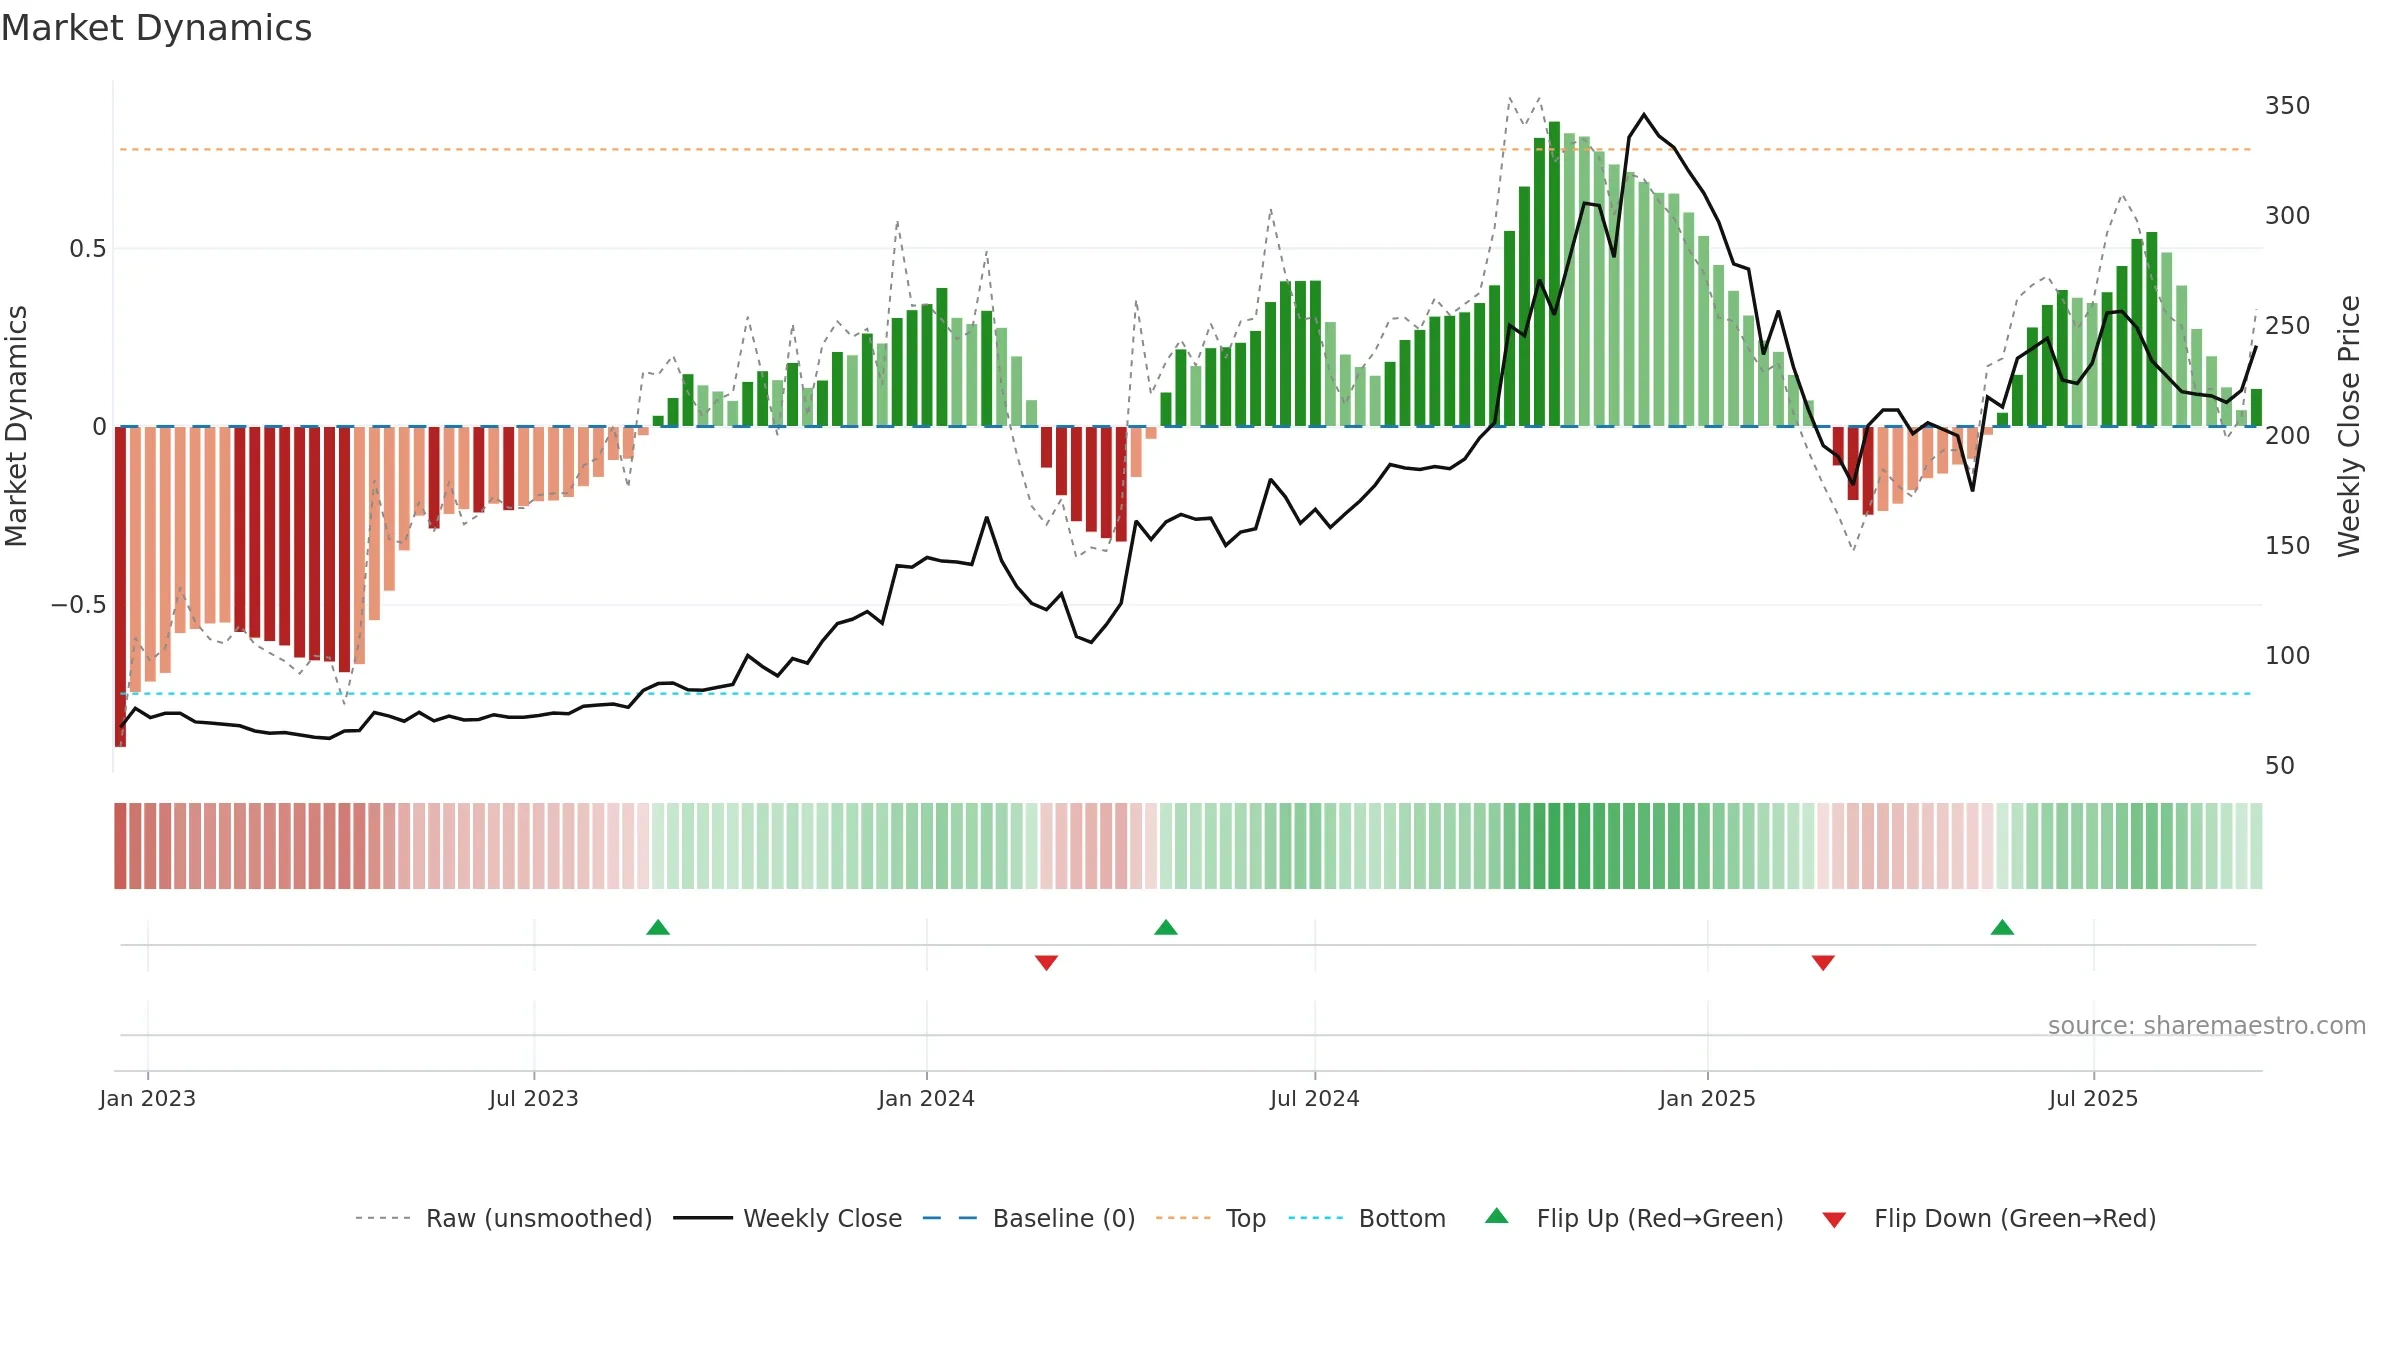Image resolution: width=2400 pixels, height=1350 pixels.
Task: Click the weekly close line peak near 345
Action: 1644,115
